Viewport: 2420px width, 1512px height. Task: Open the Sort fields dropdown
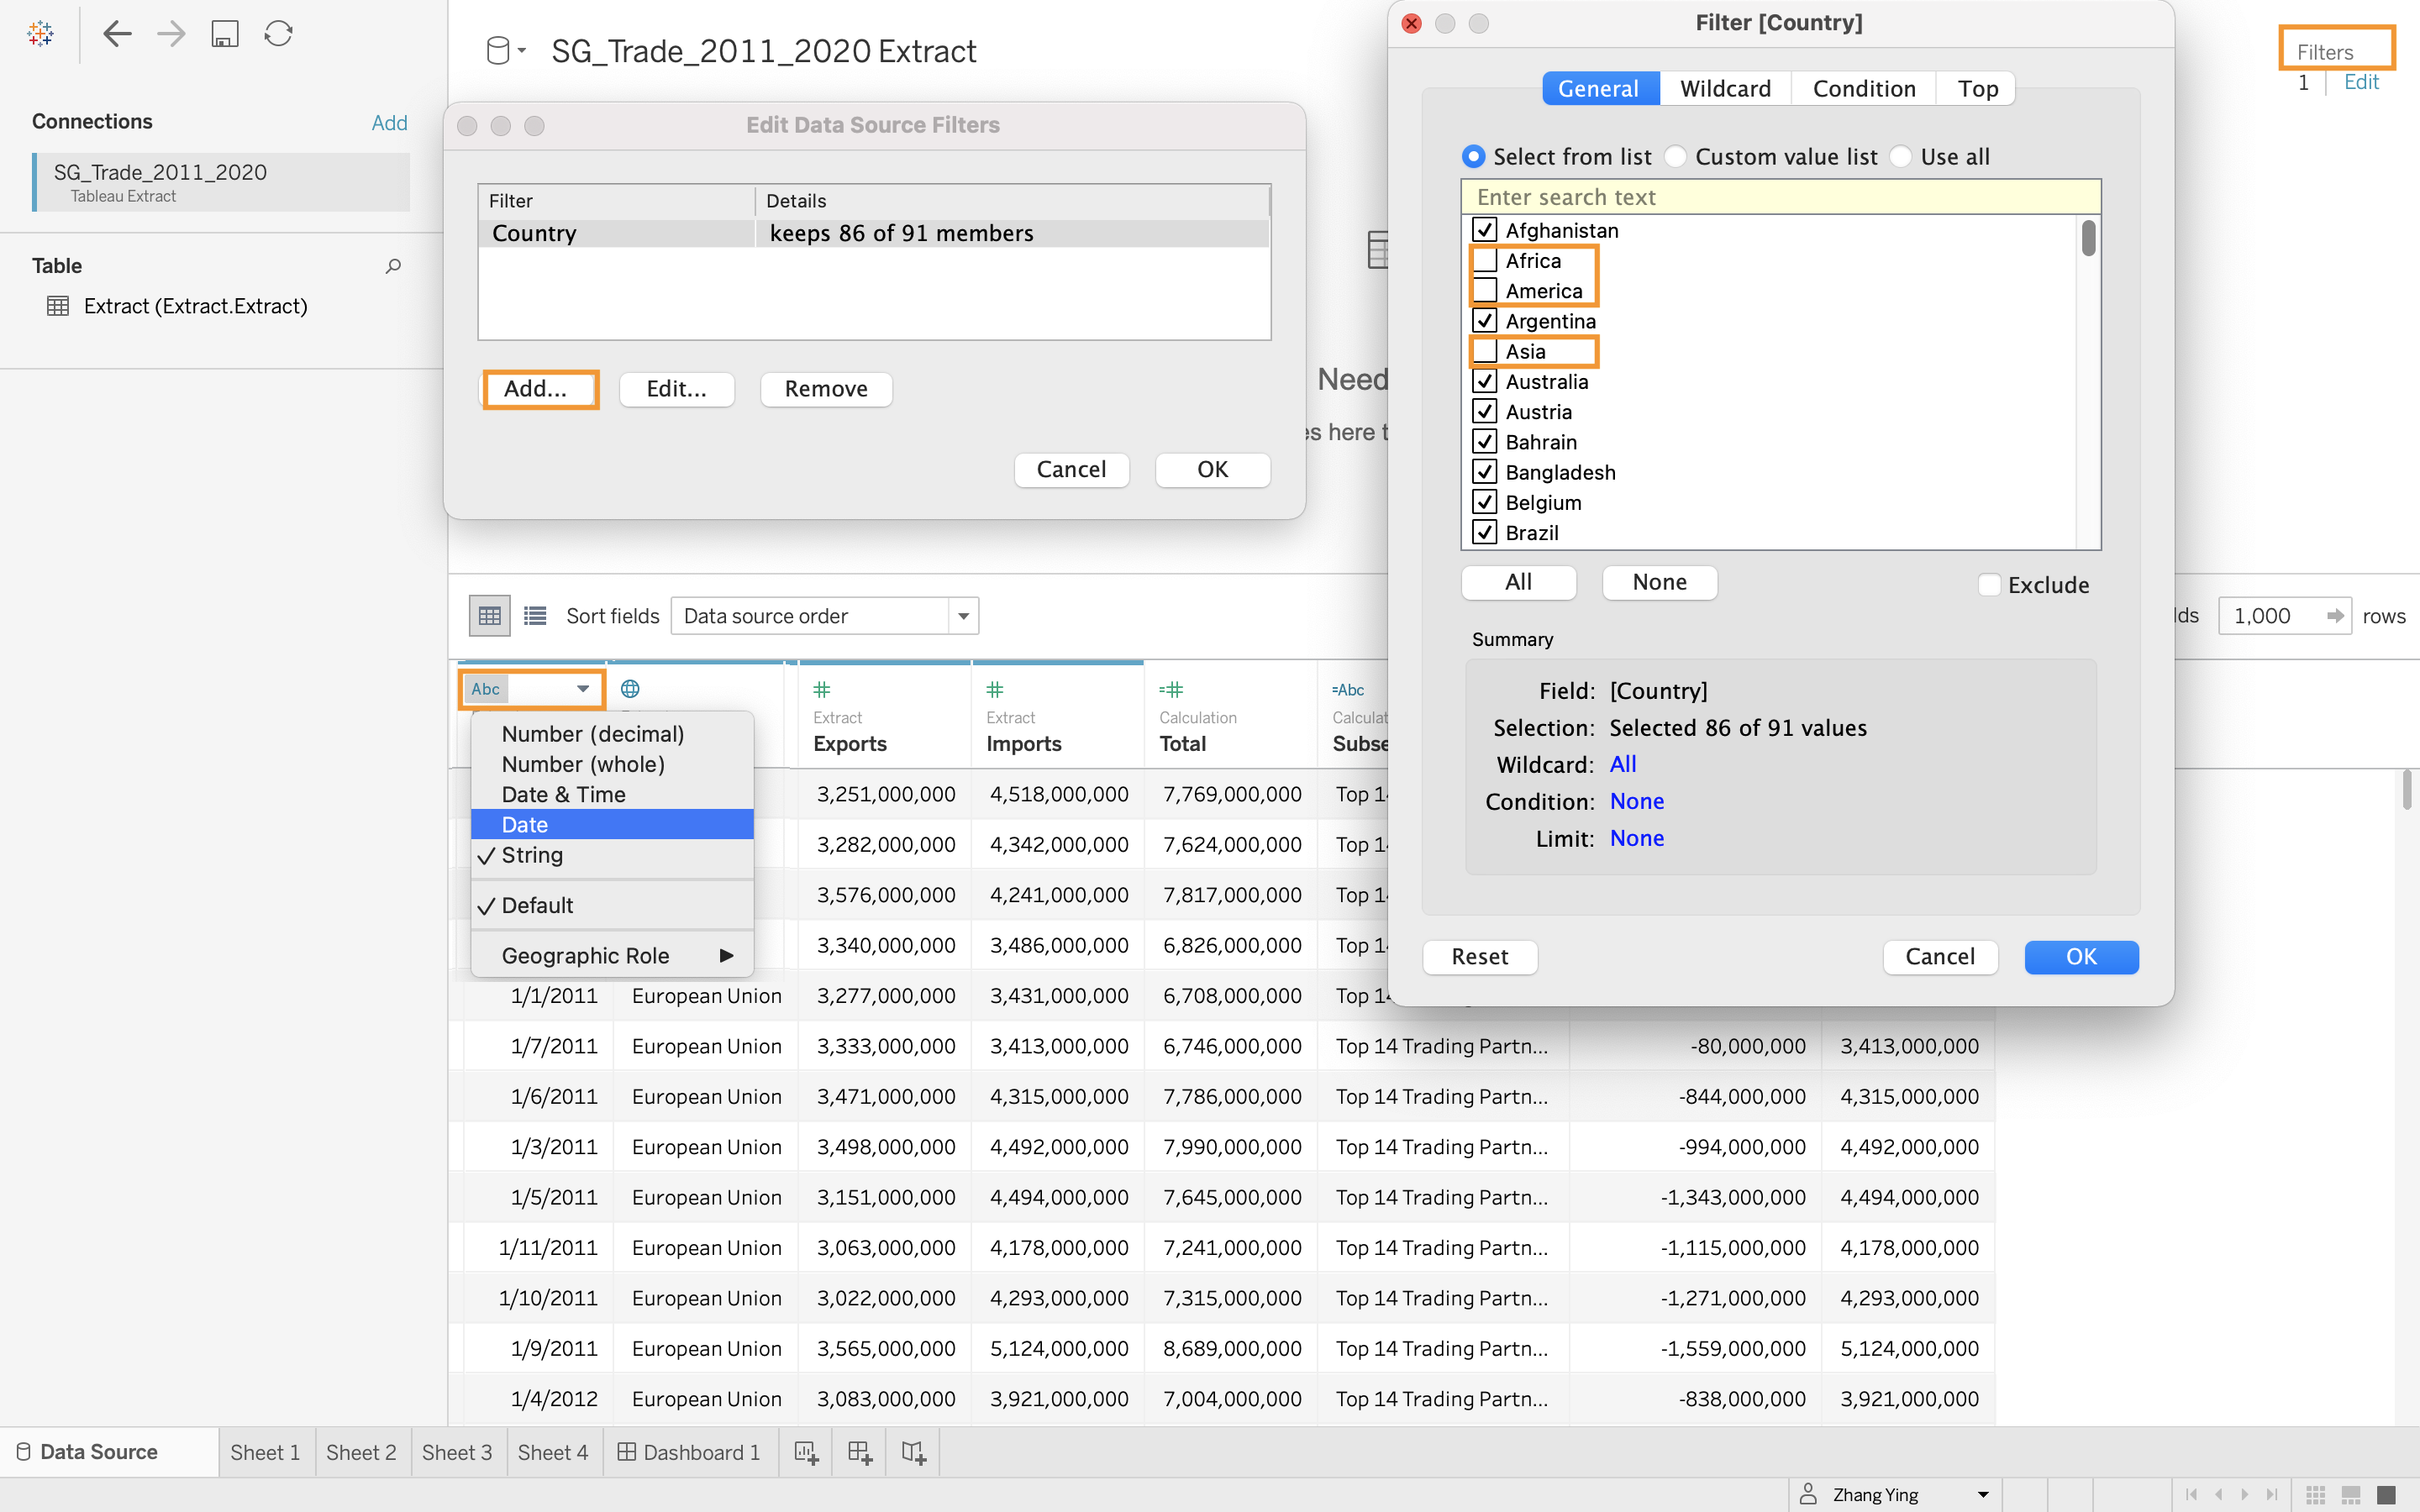click(x=824, y=616)
